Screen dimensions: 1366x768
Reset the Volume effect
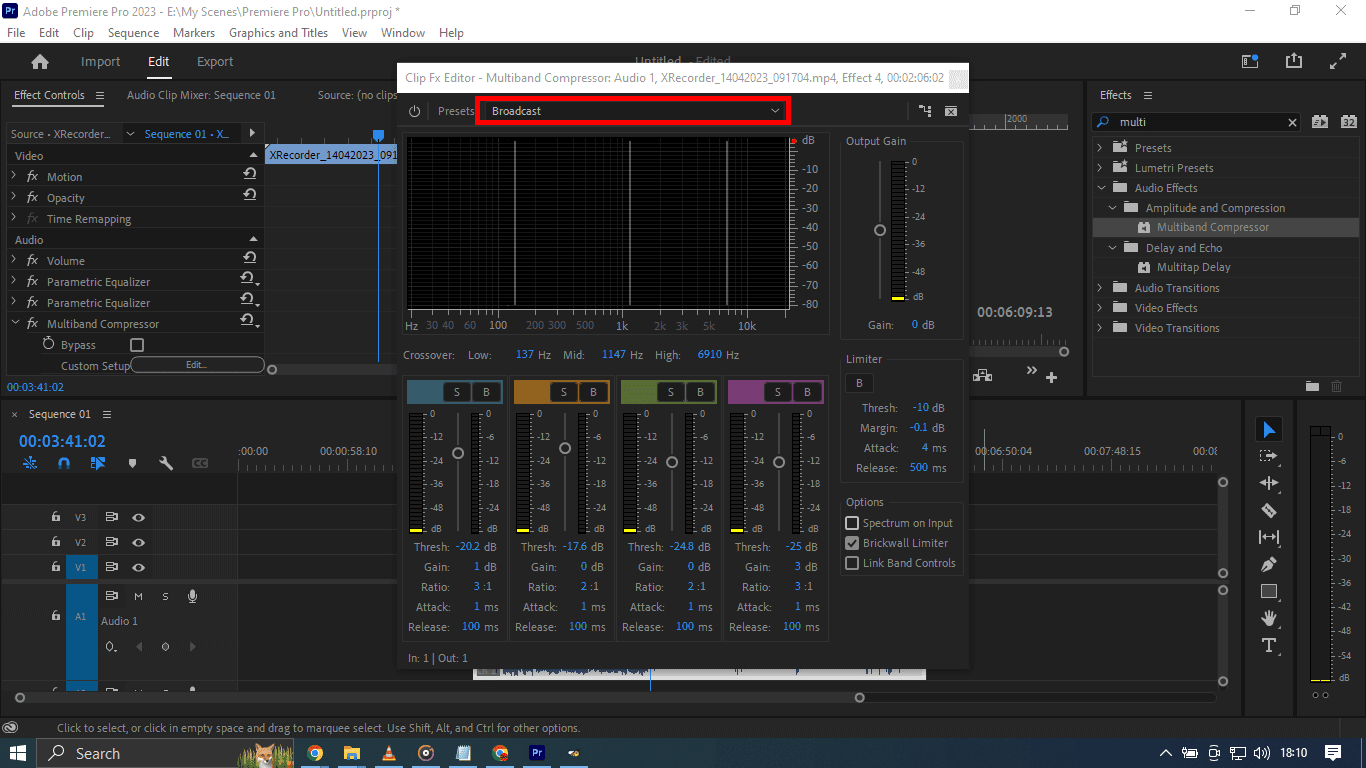249,258
